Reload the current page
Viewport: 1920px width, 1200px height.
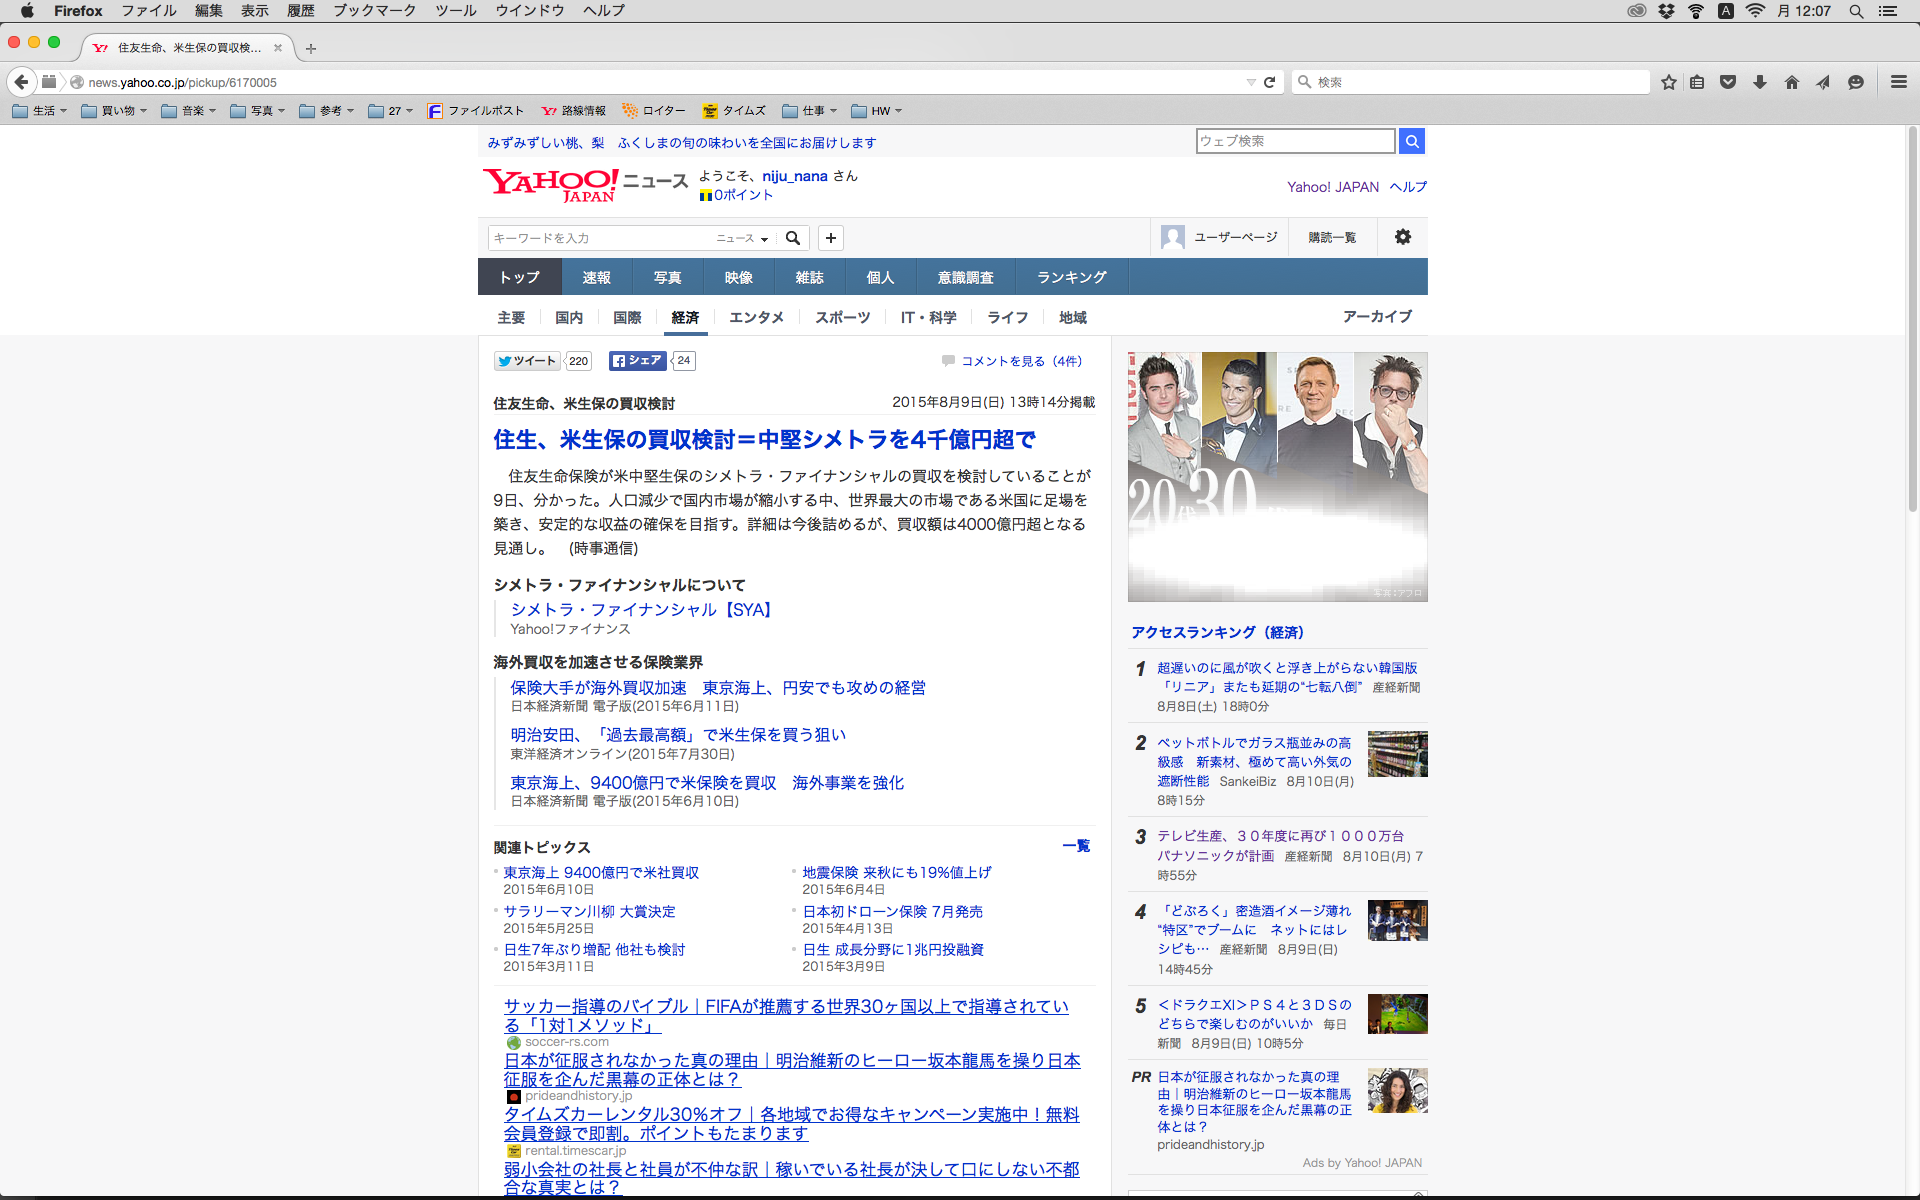[x=1269, y=82]
